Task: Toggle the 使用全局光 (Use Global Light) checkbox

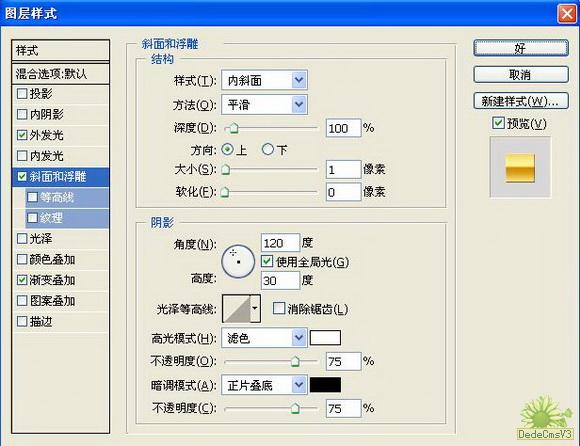Action: point(267,261)
